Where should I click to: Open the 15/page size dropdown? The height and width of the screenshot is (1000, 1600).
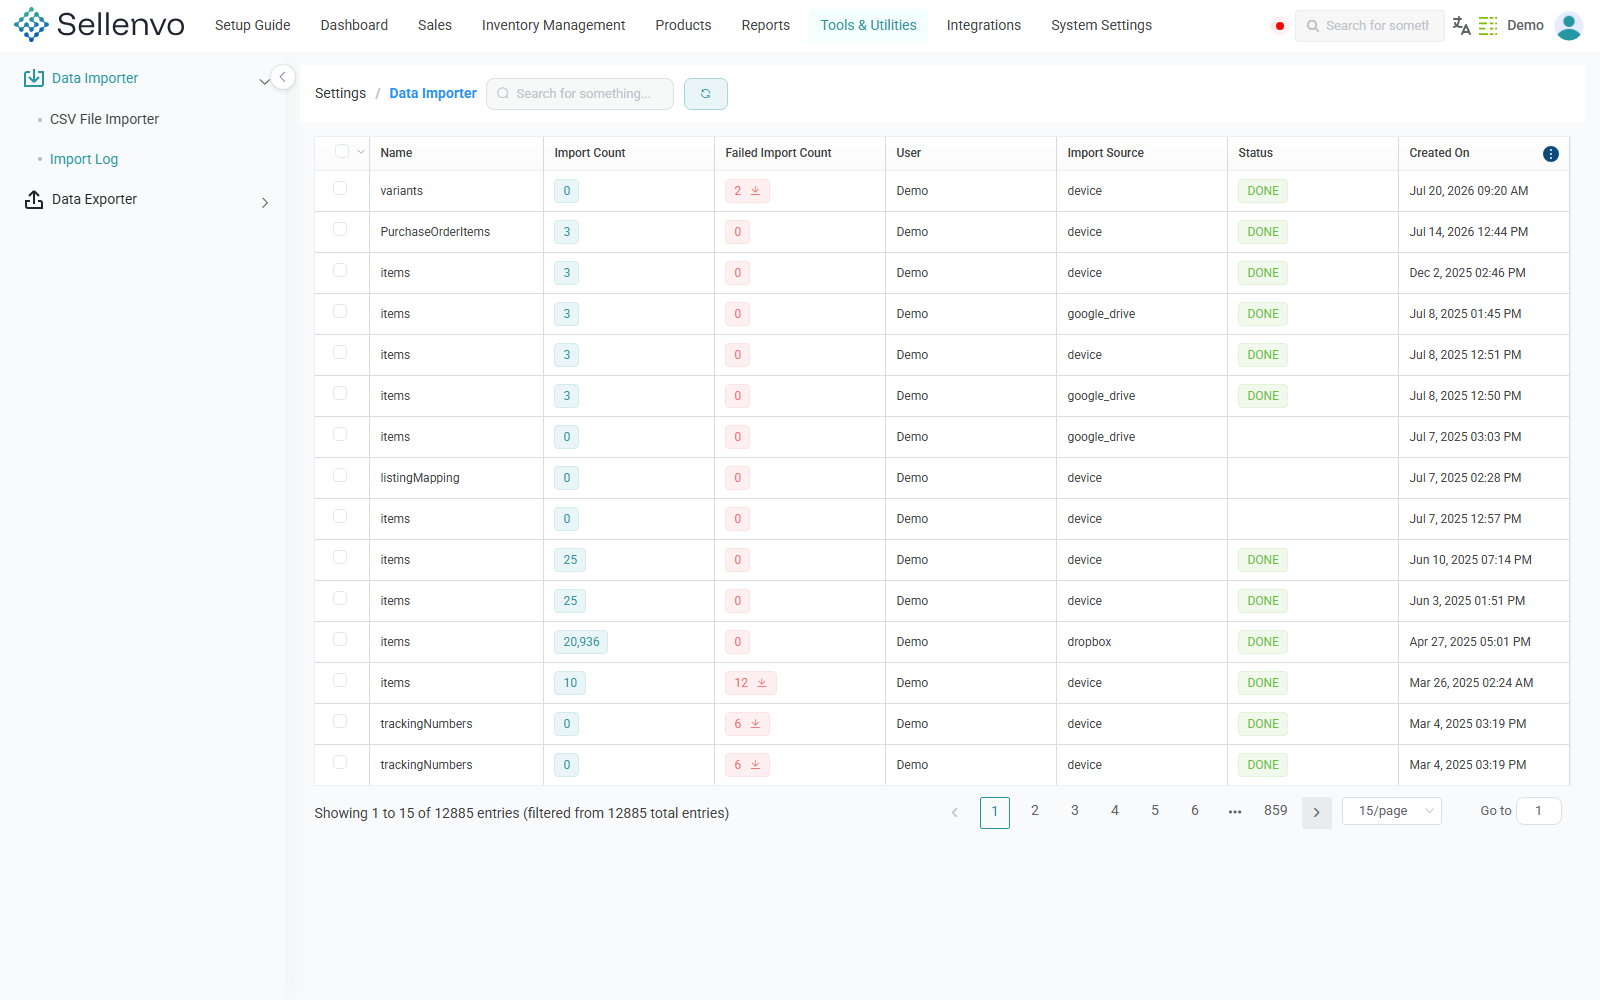pyautogui.click(x=1392, y=811)
